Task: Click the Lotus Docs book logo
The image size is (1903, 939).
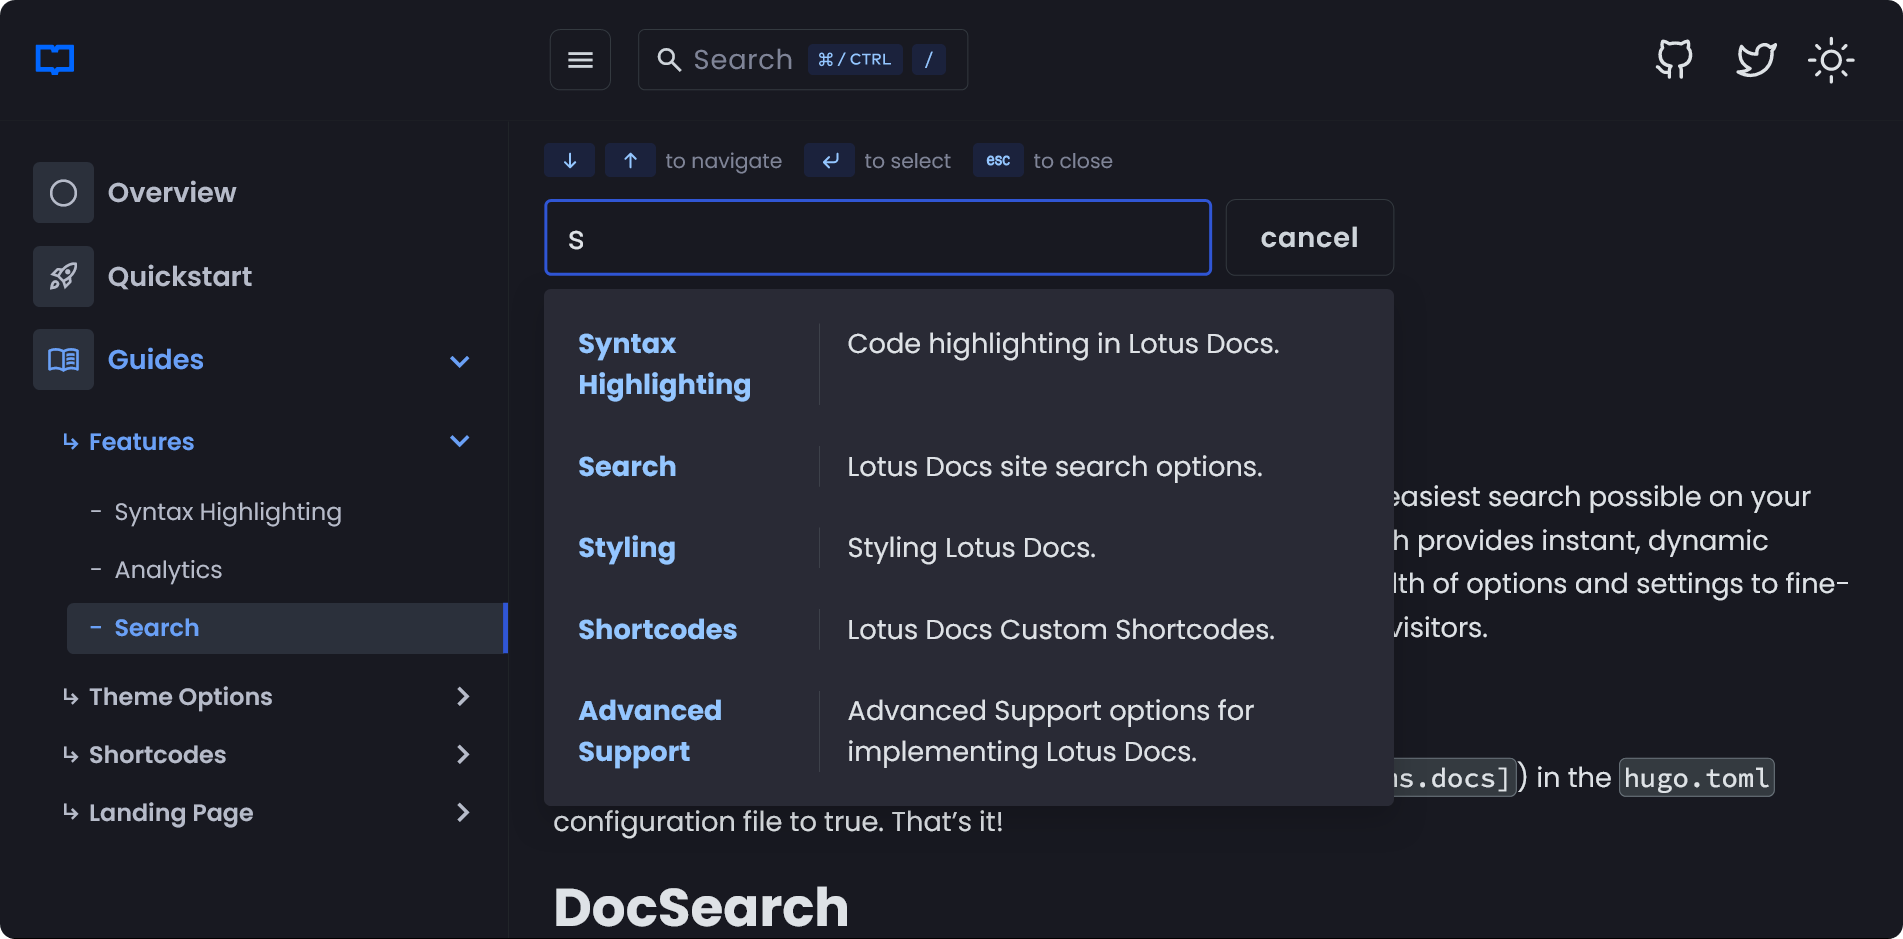Action: click(x=54, y=59)
